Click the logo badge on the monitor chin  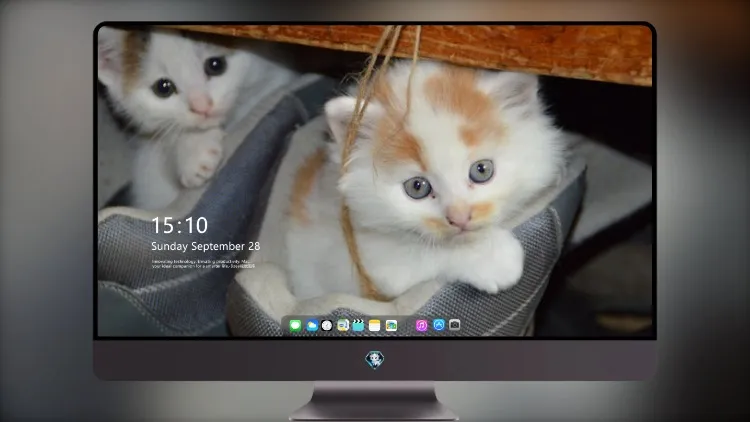(x=375, y=360)
